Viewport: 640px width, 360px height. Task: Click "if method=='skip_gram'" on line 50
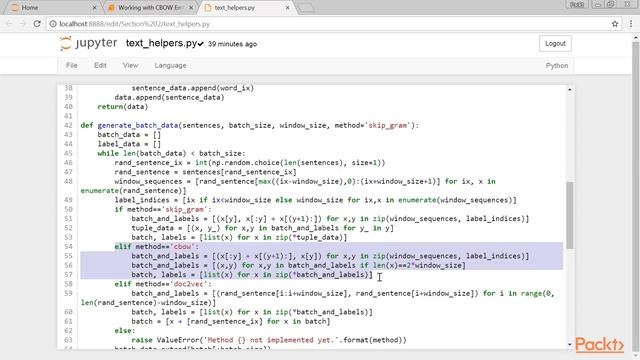(163, 209)
